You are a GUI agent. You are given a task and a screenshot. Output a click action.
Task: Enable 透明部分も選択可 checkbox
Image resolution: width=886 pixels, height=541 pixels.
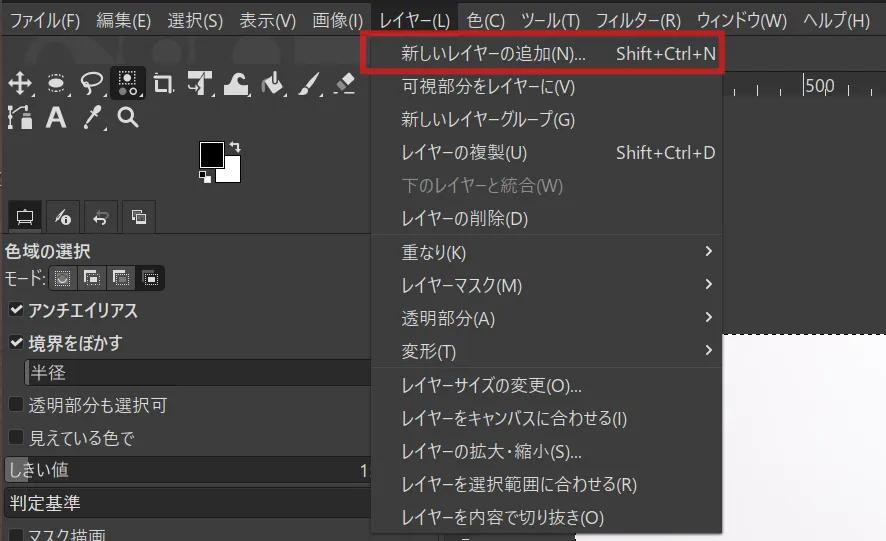16,404
